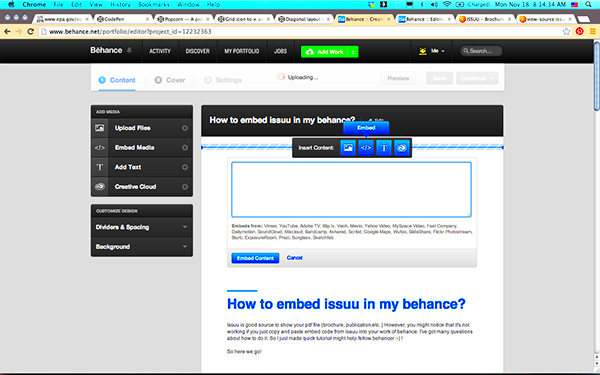600x375 pixels.
Task: Click inside the embed code text area
Action: (351, 189)
